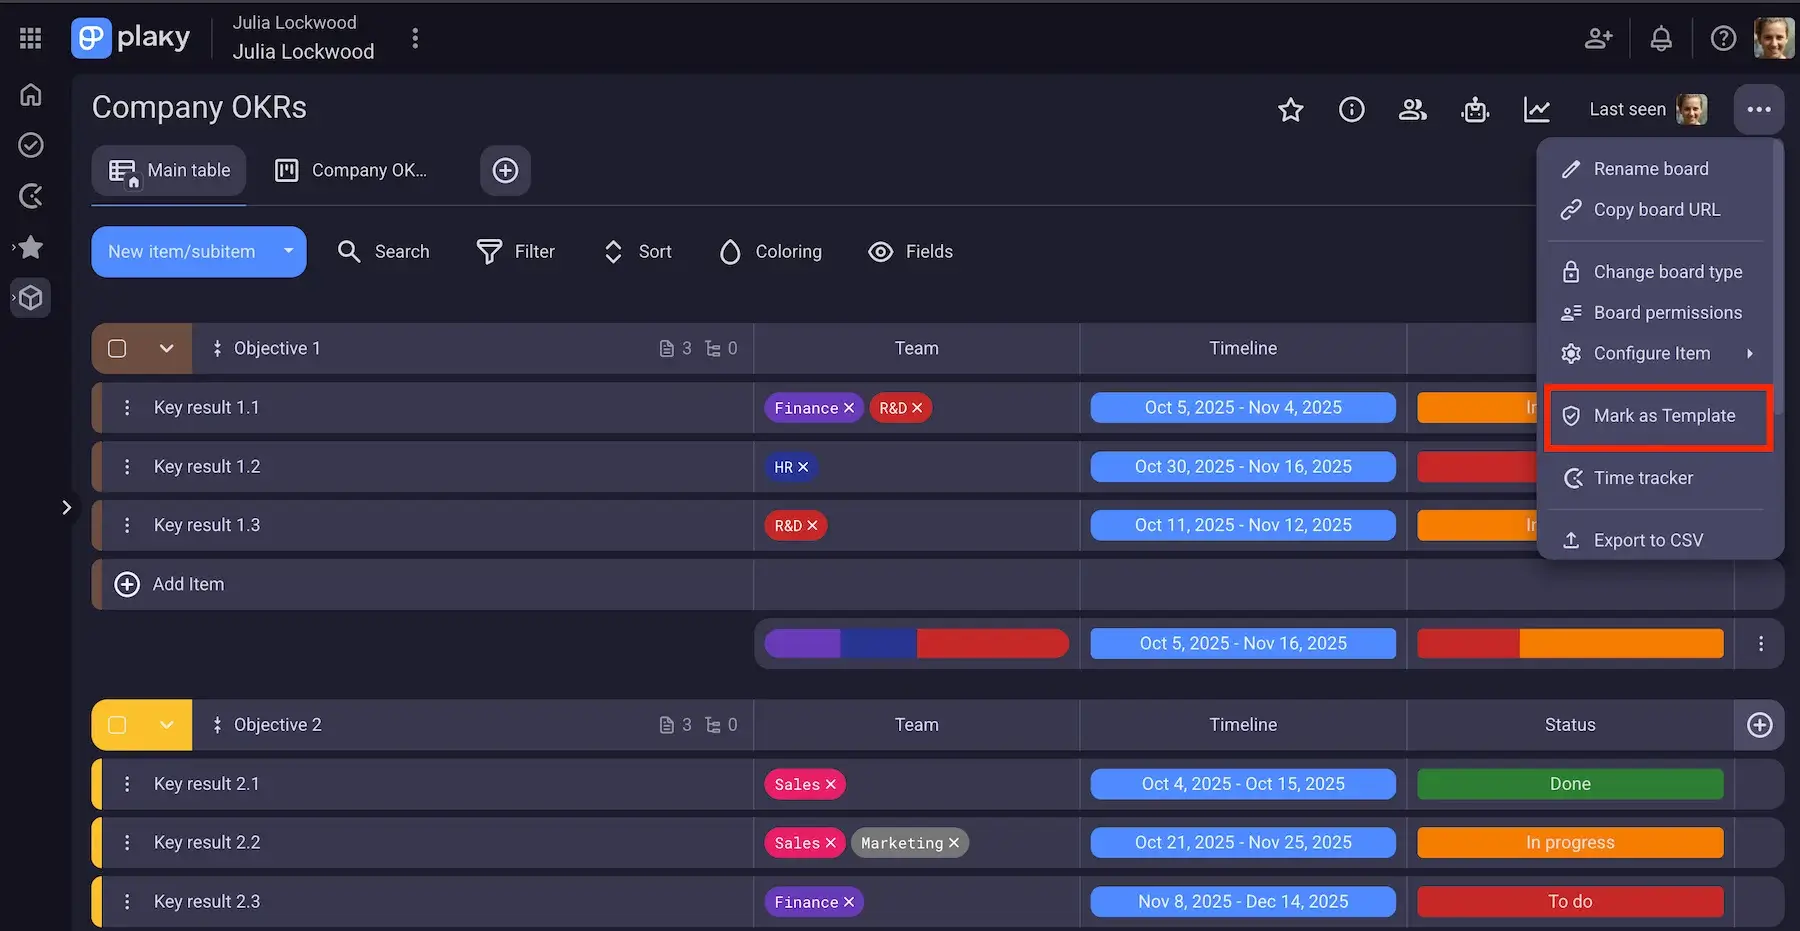Open the board members icon
The width and height of the screenshot is (1800, 931).
1412,110
